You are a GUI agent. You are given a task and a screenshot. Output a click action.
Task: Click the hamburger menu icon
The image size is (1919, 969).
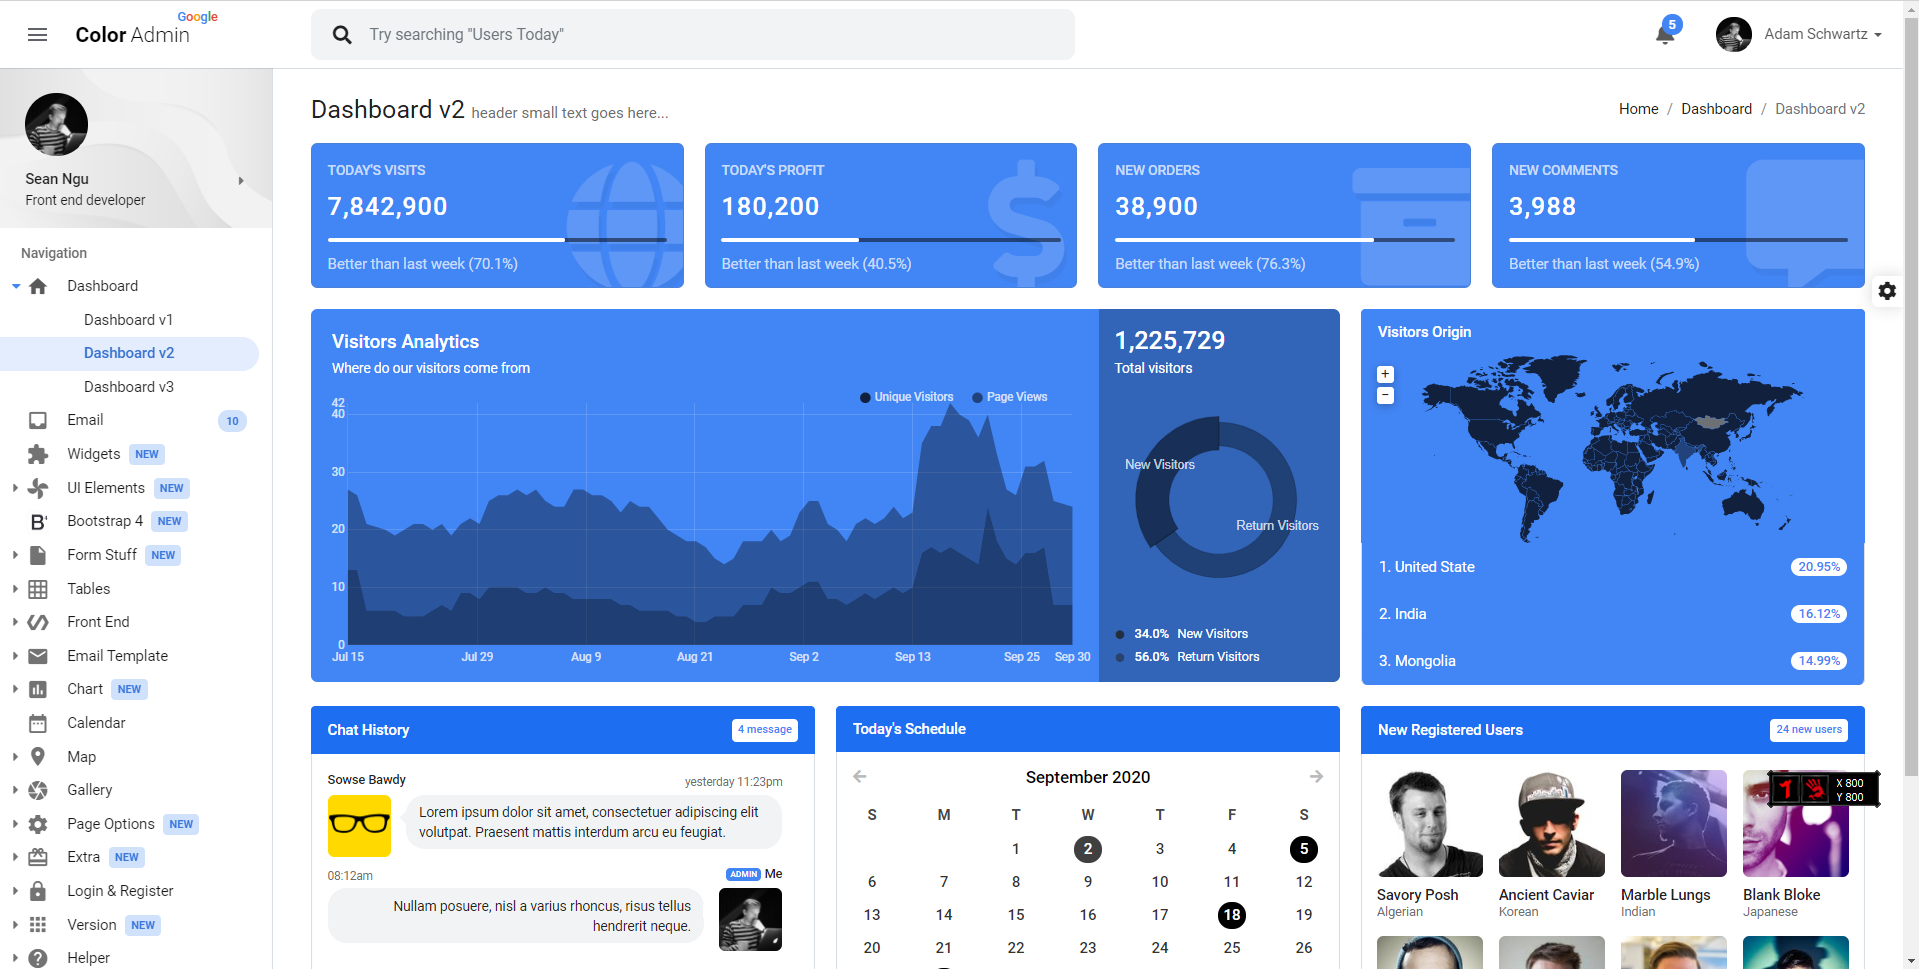[37, 35]
